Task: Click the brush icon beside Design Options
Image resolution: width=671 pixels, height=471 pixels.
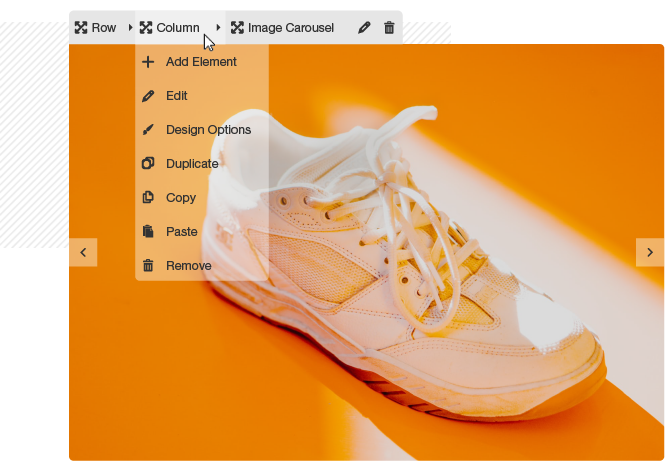Action: click(148, 130)
